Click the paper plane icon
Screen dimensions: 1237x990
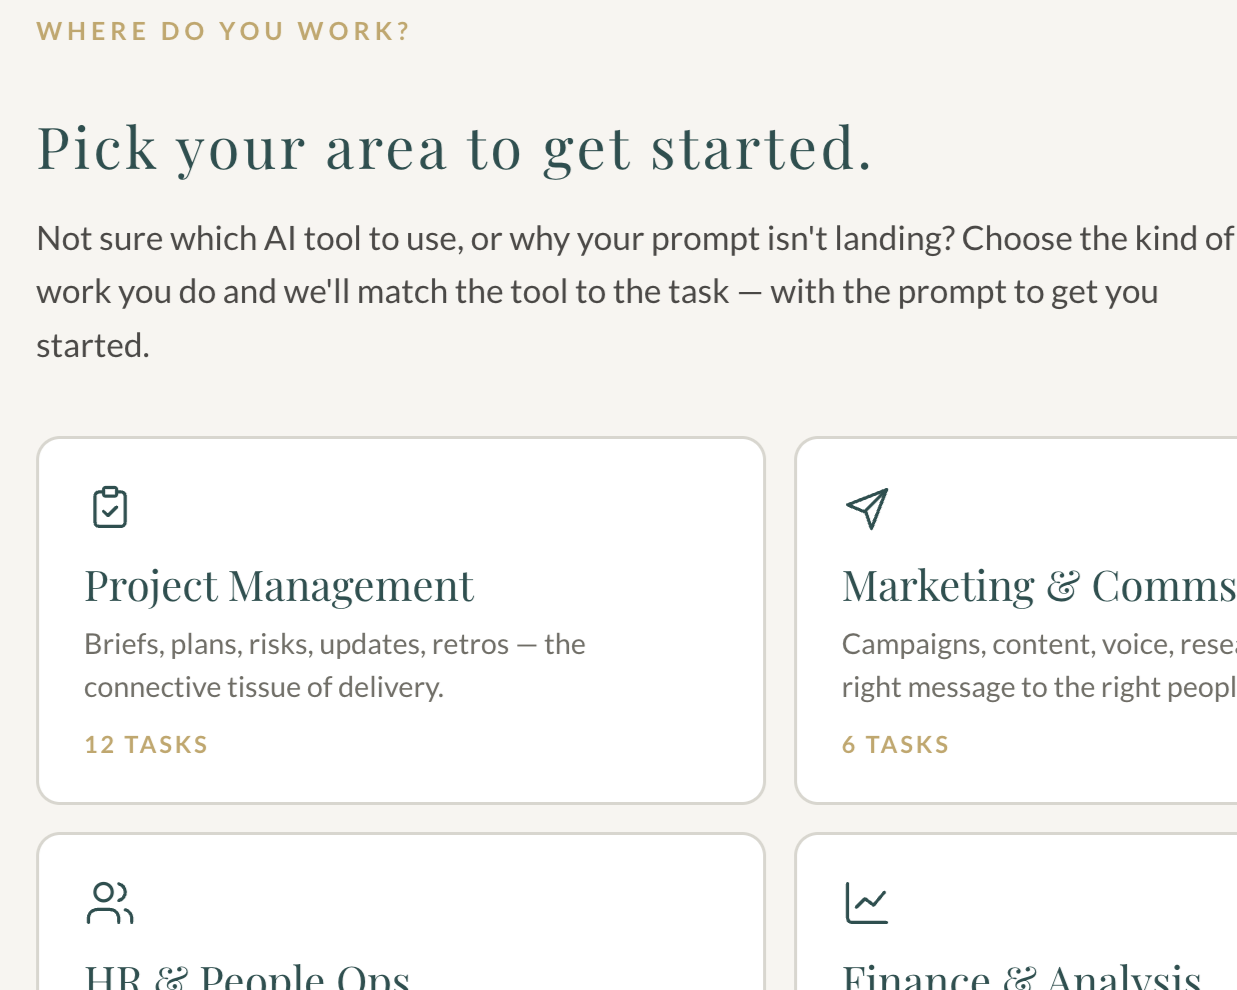867,508
